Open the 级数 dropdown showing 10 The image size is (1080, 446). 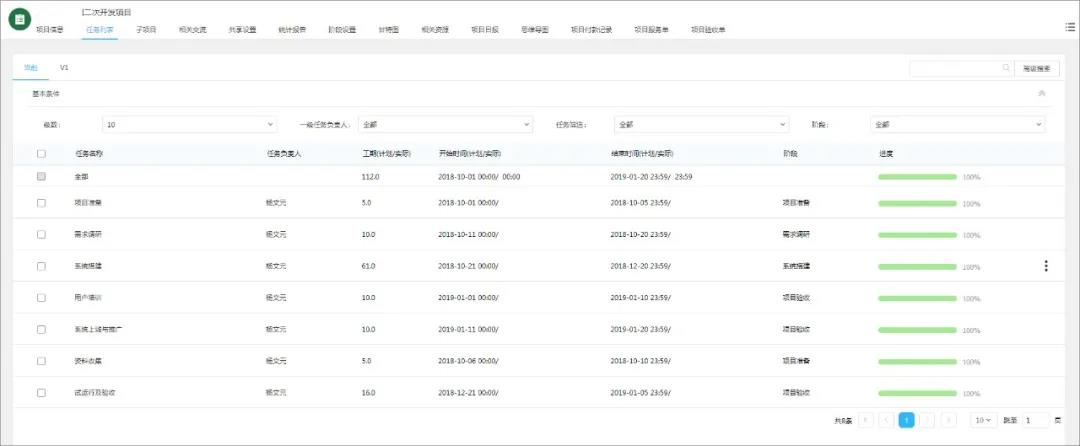click(189, 125)
